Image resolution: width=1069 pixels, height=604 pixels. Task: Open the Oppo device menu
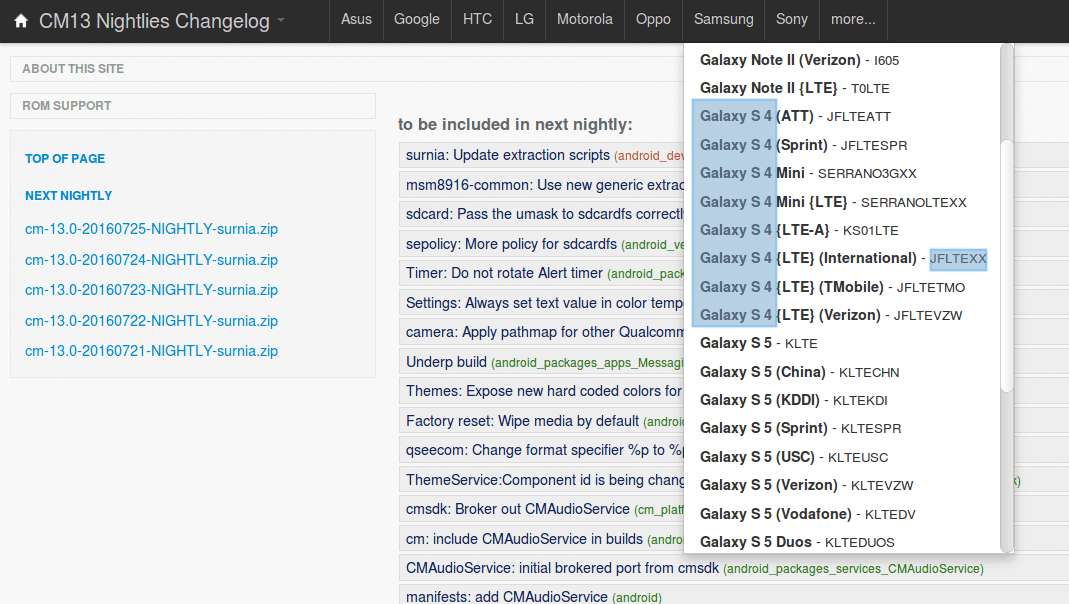point(653,20)
